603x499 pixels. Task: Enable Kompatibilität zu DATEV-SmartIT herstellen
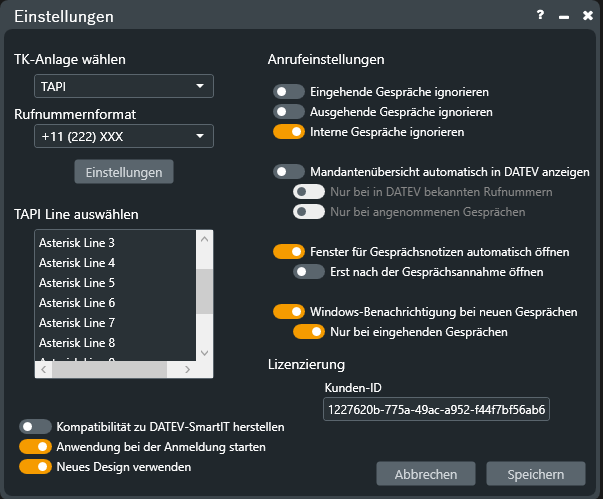35,427
